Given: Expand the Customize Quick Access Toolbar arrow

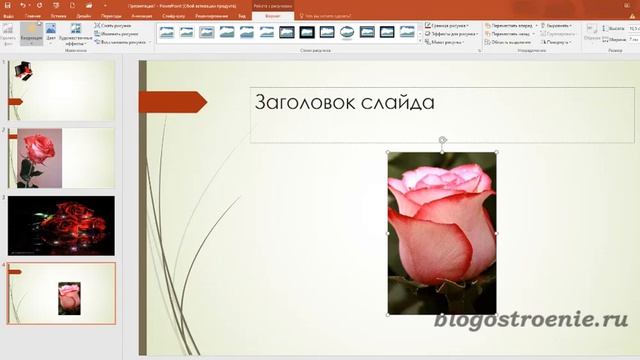Looking at the screenshot, I should [x=105, y=6].
